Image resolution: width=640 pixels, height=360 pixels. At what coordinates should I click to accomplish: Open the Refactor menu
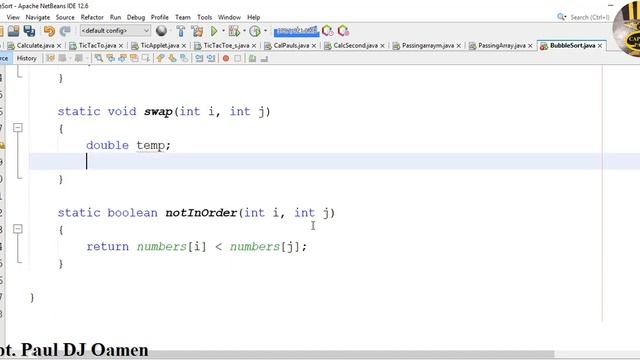click(x=92, y=17)
